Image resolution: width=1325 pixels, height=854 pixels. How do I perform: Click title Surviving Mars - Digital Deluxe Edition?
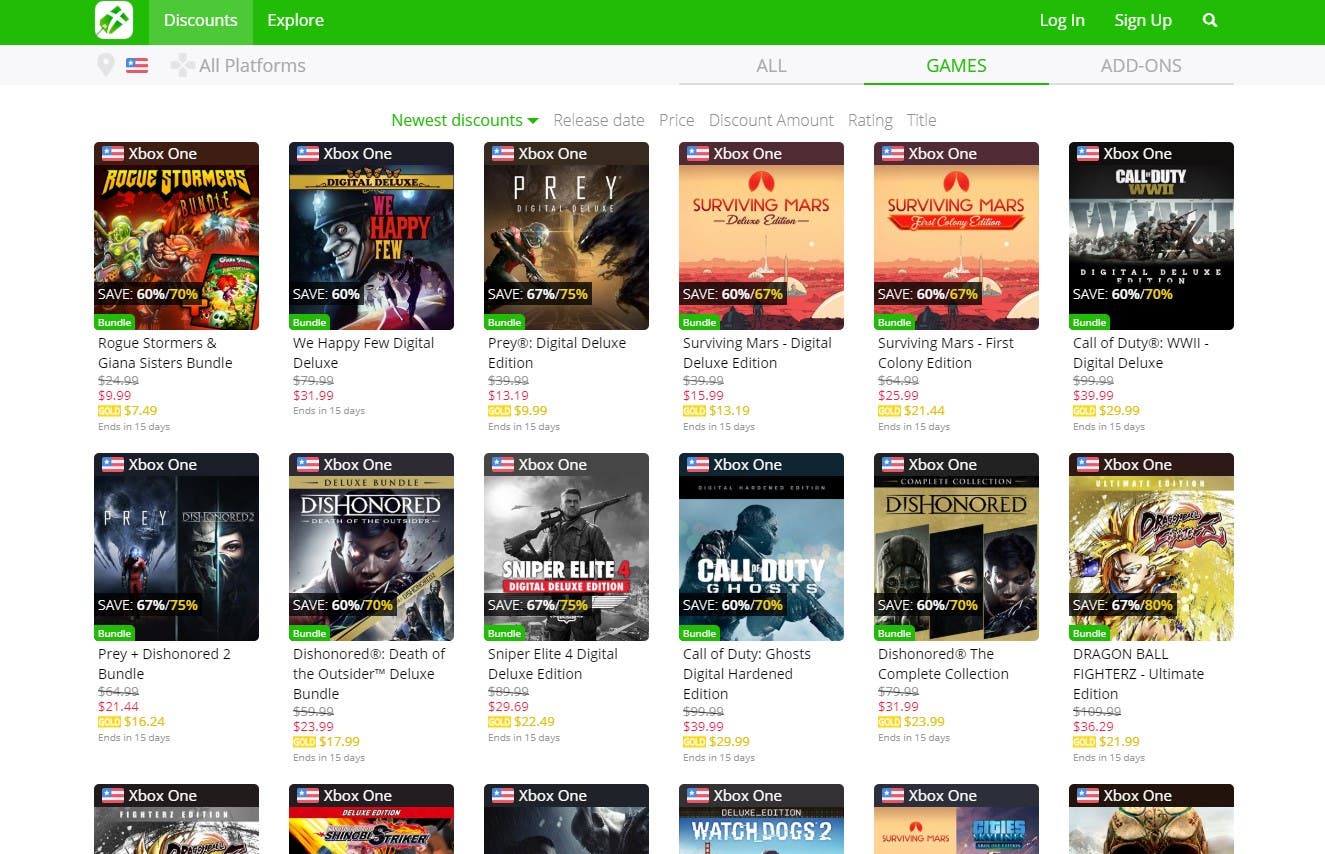pos(757,353)
